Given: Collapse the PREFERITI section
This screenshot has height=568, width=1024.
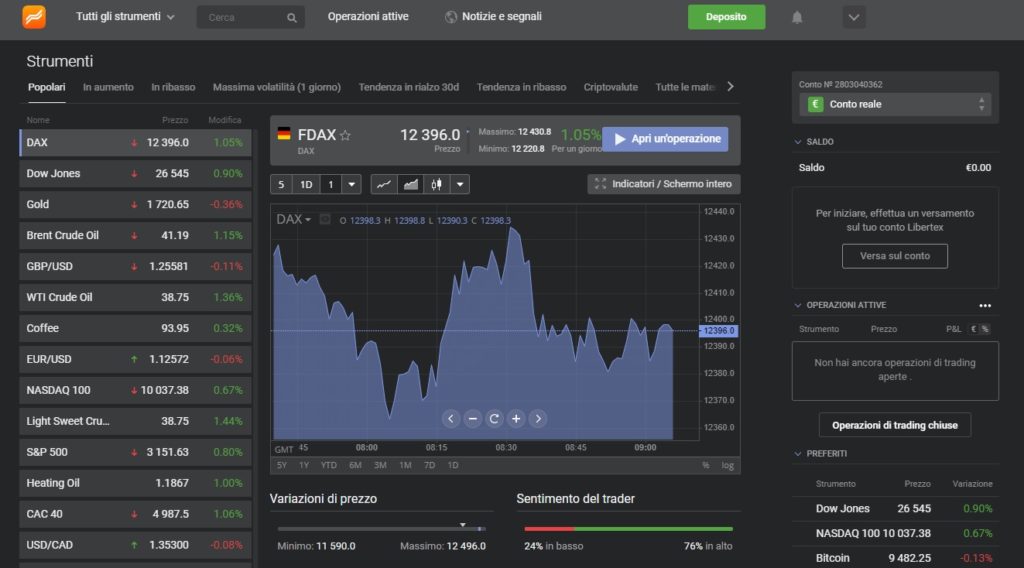Looking at the screenshot, I should 797,454.
